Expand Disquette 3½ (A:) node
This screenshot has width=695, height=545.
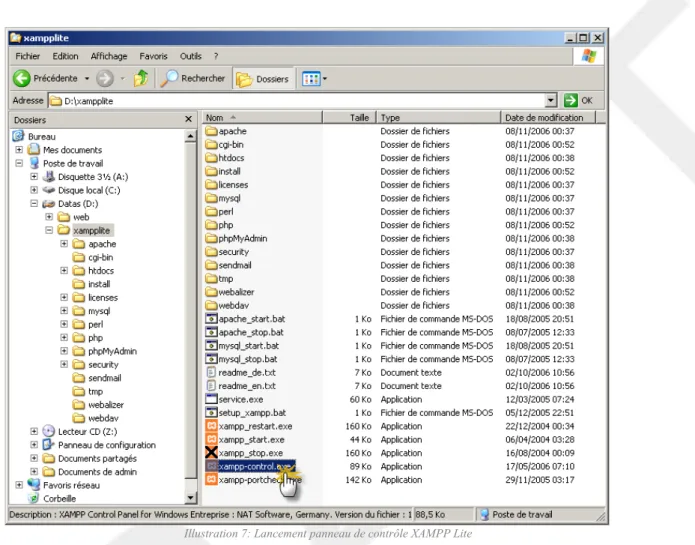34,176
